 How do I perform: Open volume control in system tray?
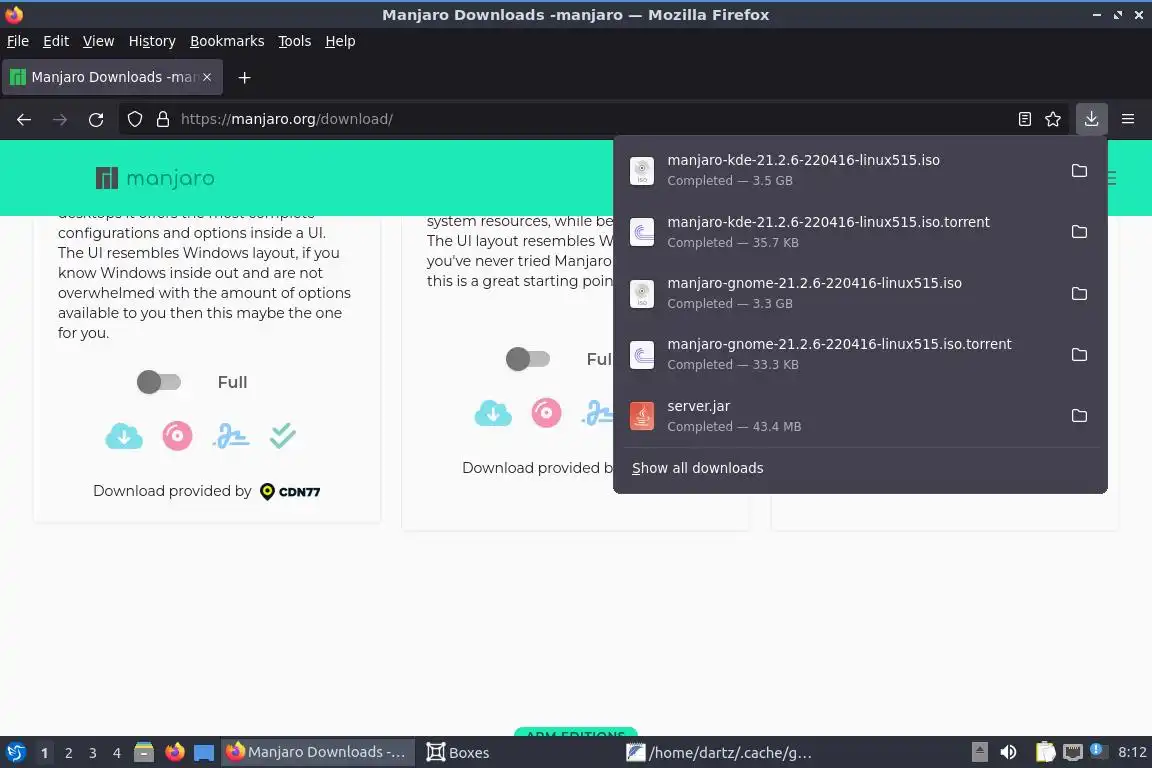pyautogui.click(x=1009, y=753)
